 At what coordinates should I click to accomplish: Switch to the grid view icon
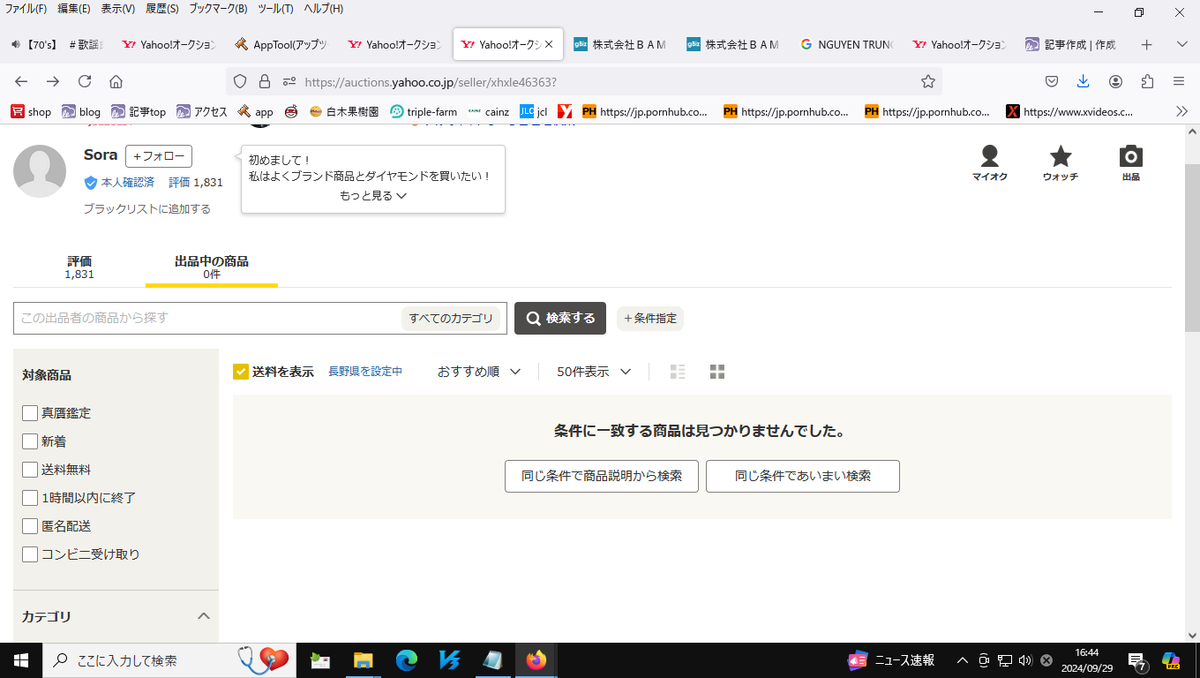coord(717,372)
